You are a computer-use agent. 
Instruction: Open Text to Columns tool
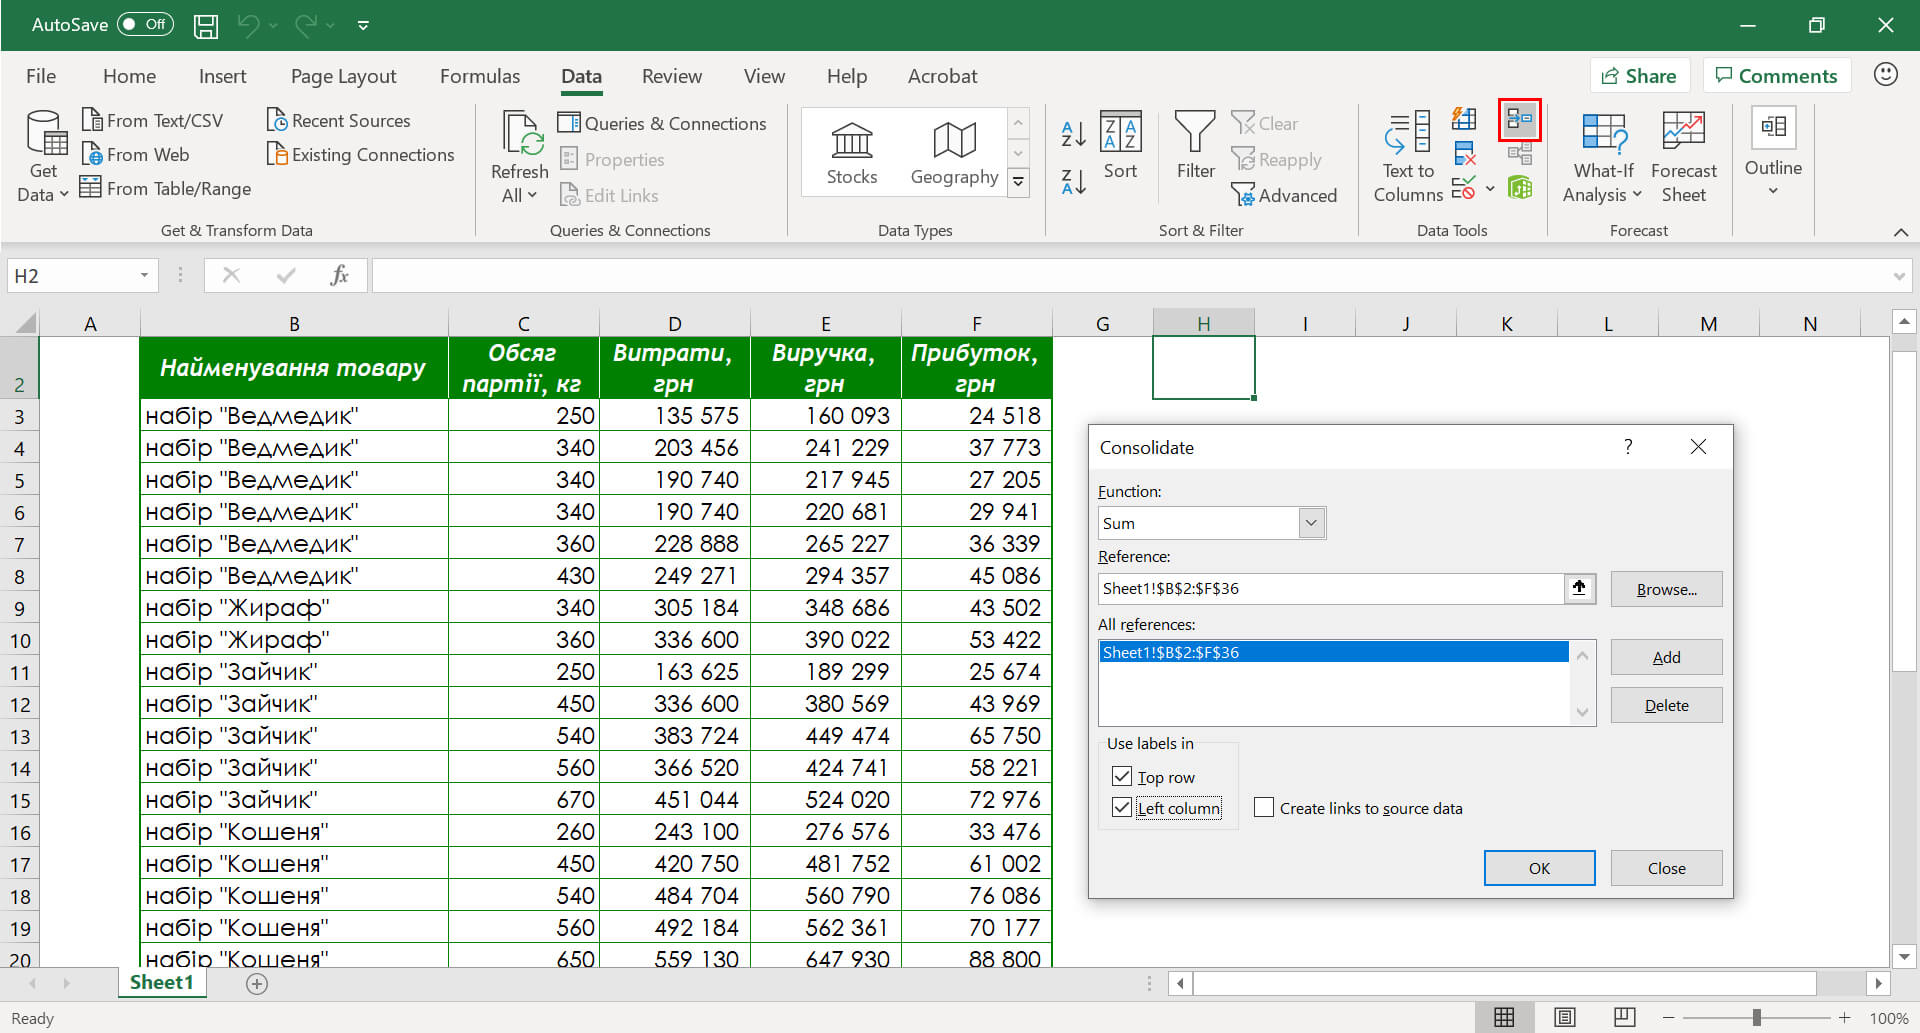point(1407,156)
